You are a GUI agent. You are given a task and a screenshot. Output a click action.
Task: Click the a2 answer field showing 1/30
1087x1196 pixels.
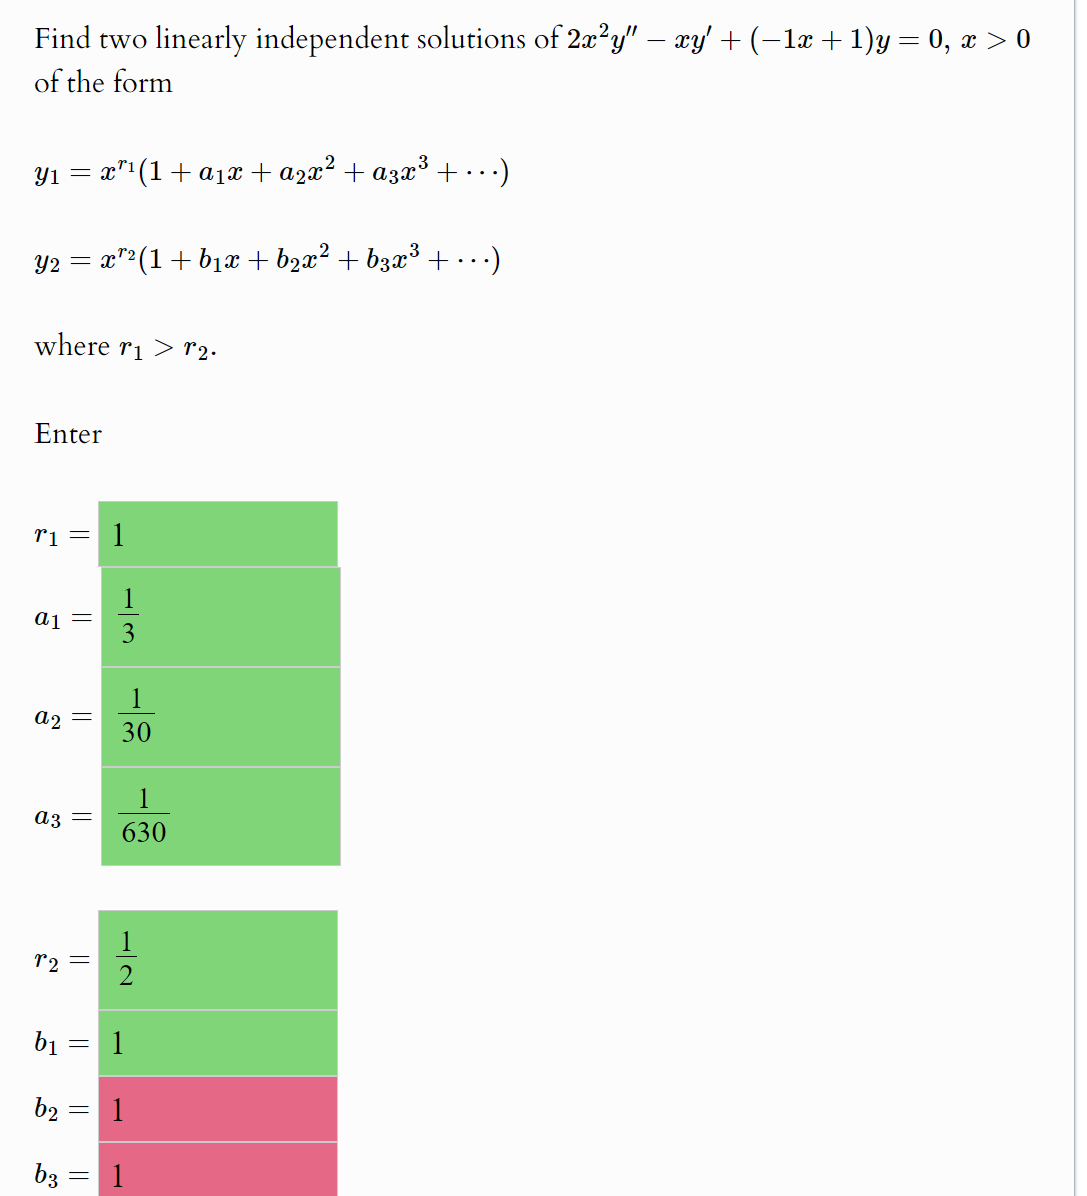pyautogui.click(x=218, y=714)
